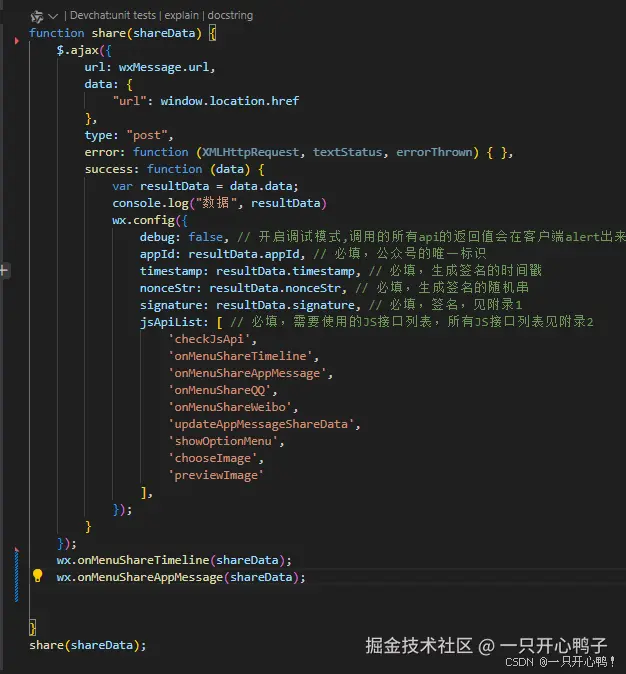Screen dimensions: 626x674
Task: Run the 'Devchat:unit tests' code lens
Action: click(113, 15)
